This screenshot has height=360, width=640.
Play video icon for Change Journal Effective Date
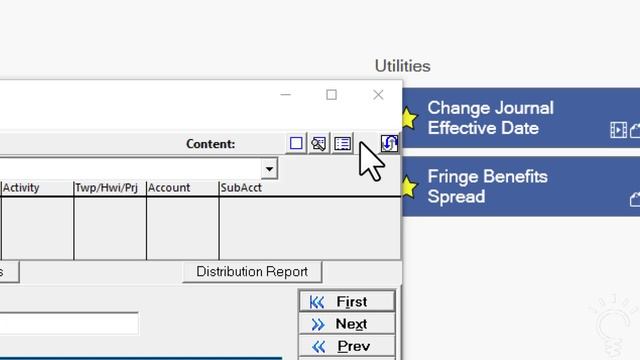point(618,130)
